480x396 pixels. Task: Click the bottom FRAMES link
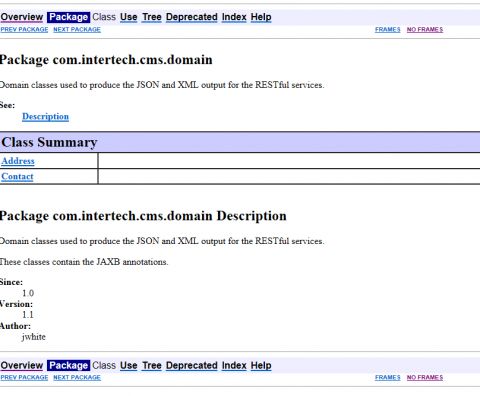point(388,378)
